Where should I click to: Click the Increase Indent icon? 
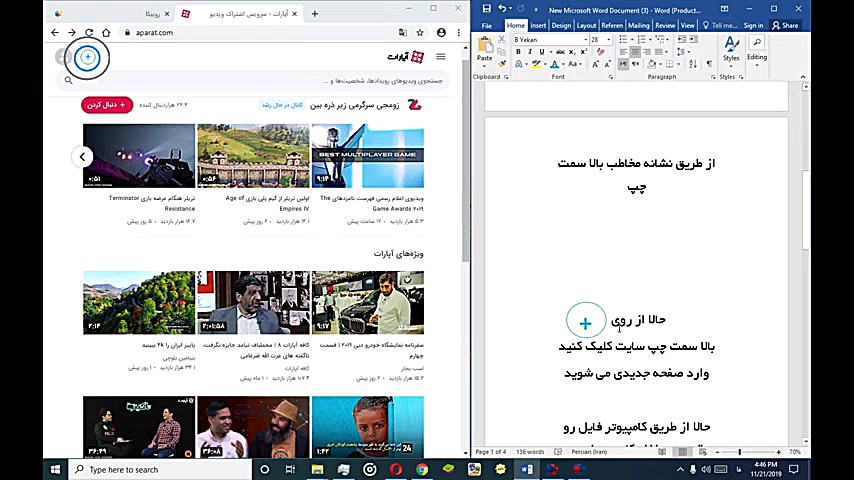pyautogui.click(x=693, y=40)
